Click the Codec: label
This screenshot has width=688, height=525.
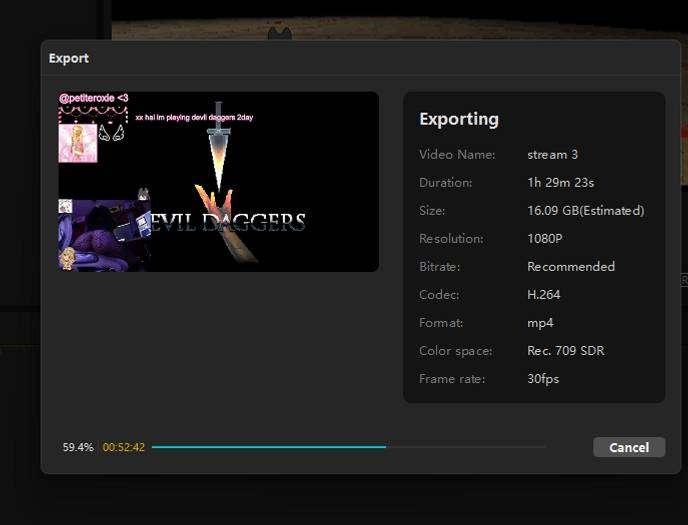pos(439,295)
